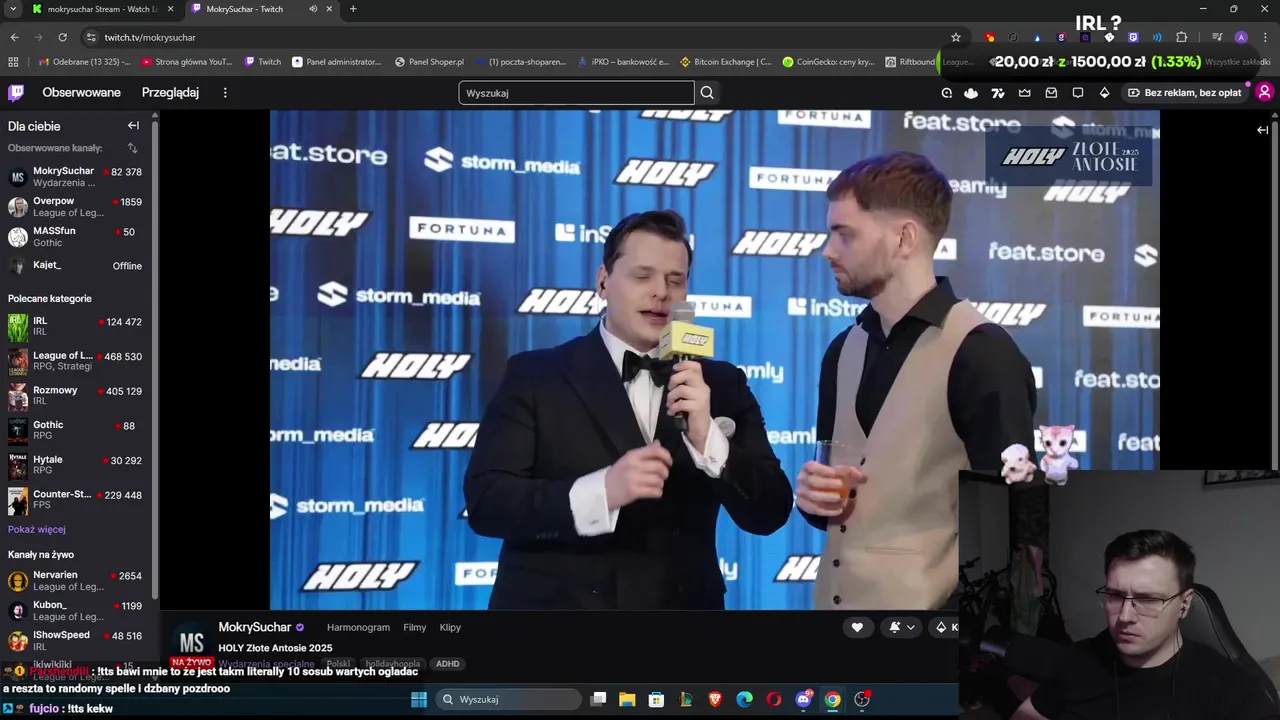This screenshot has width=1280, height=720.
Task: Click the purple Twitch extension icon in Chrome toolbar
Action: tap(1133, 37)
